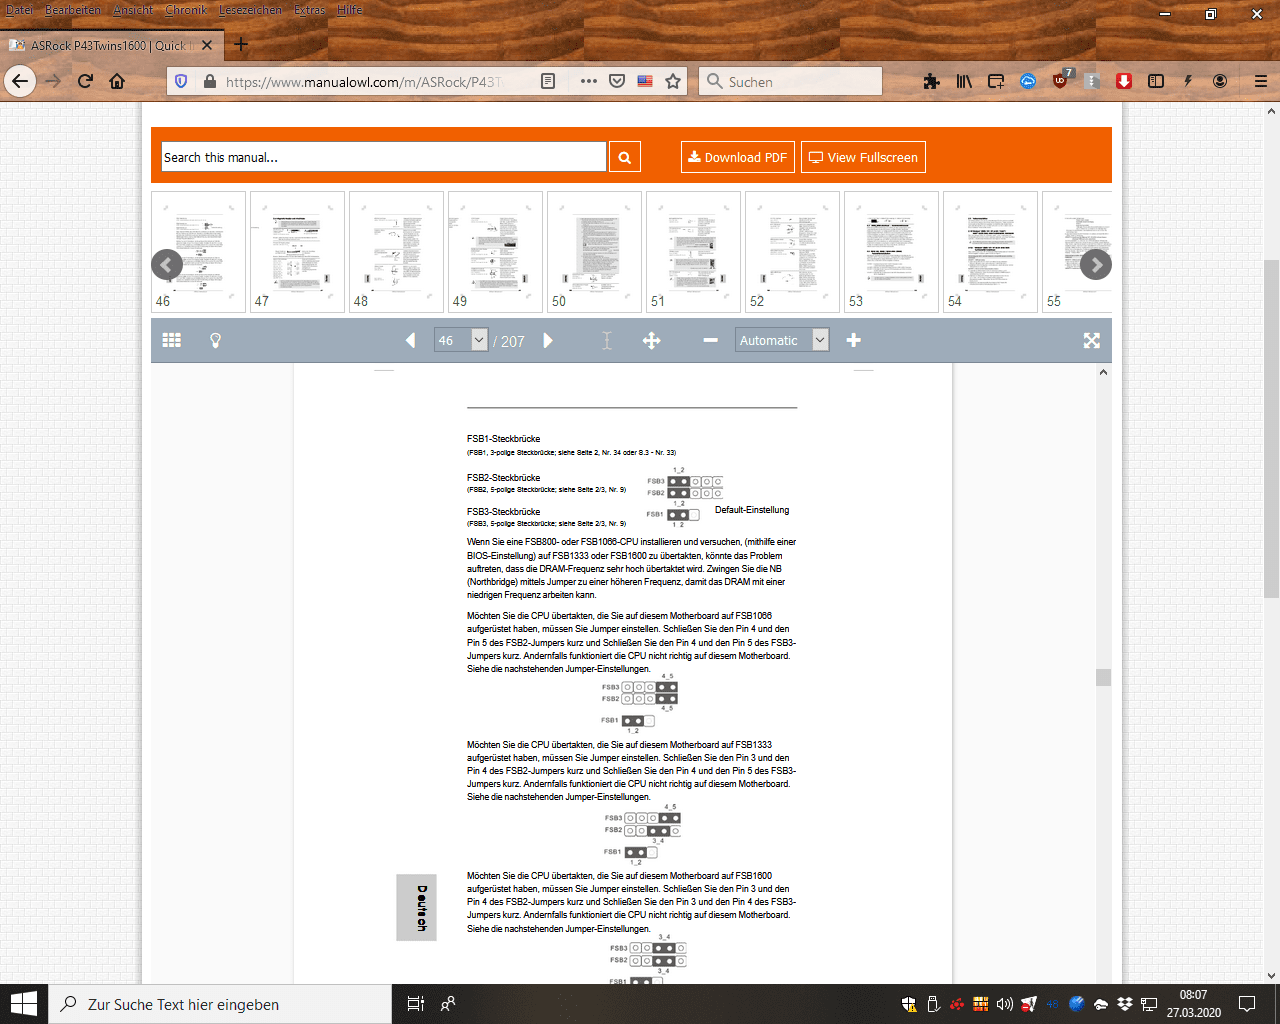Open the extensions puzzle piece icon
This screenshot has width=1280, height=1024.
click(x=932, y=81)
